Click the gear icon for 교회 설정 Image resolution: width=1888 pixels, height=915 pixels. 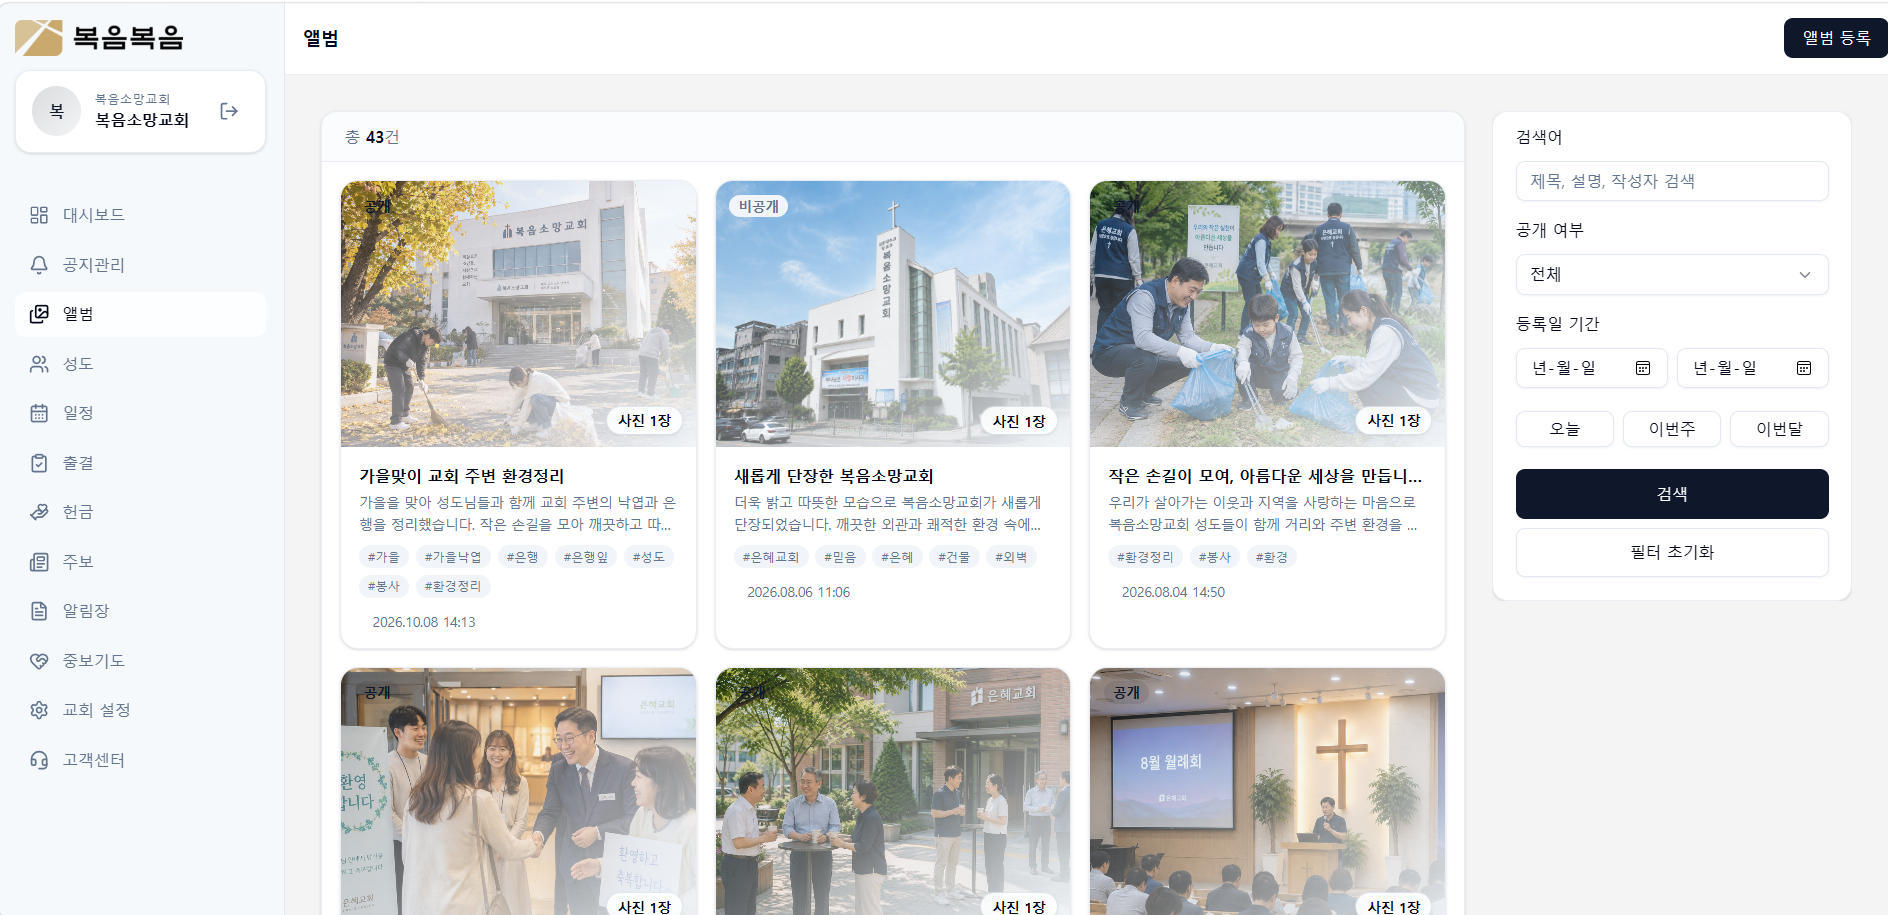tap(39, 710)
